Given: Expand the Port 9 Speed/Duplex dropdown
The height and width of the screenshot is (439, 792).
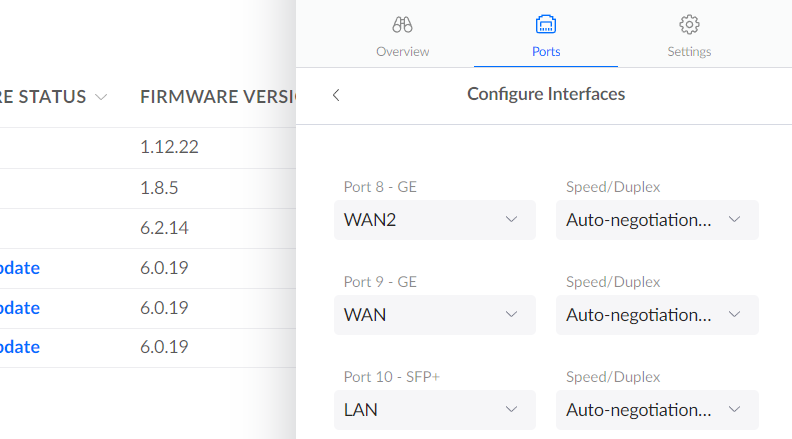Looking at the screenshot, I should 656,314.
